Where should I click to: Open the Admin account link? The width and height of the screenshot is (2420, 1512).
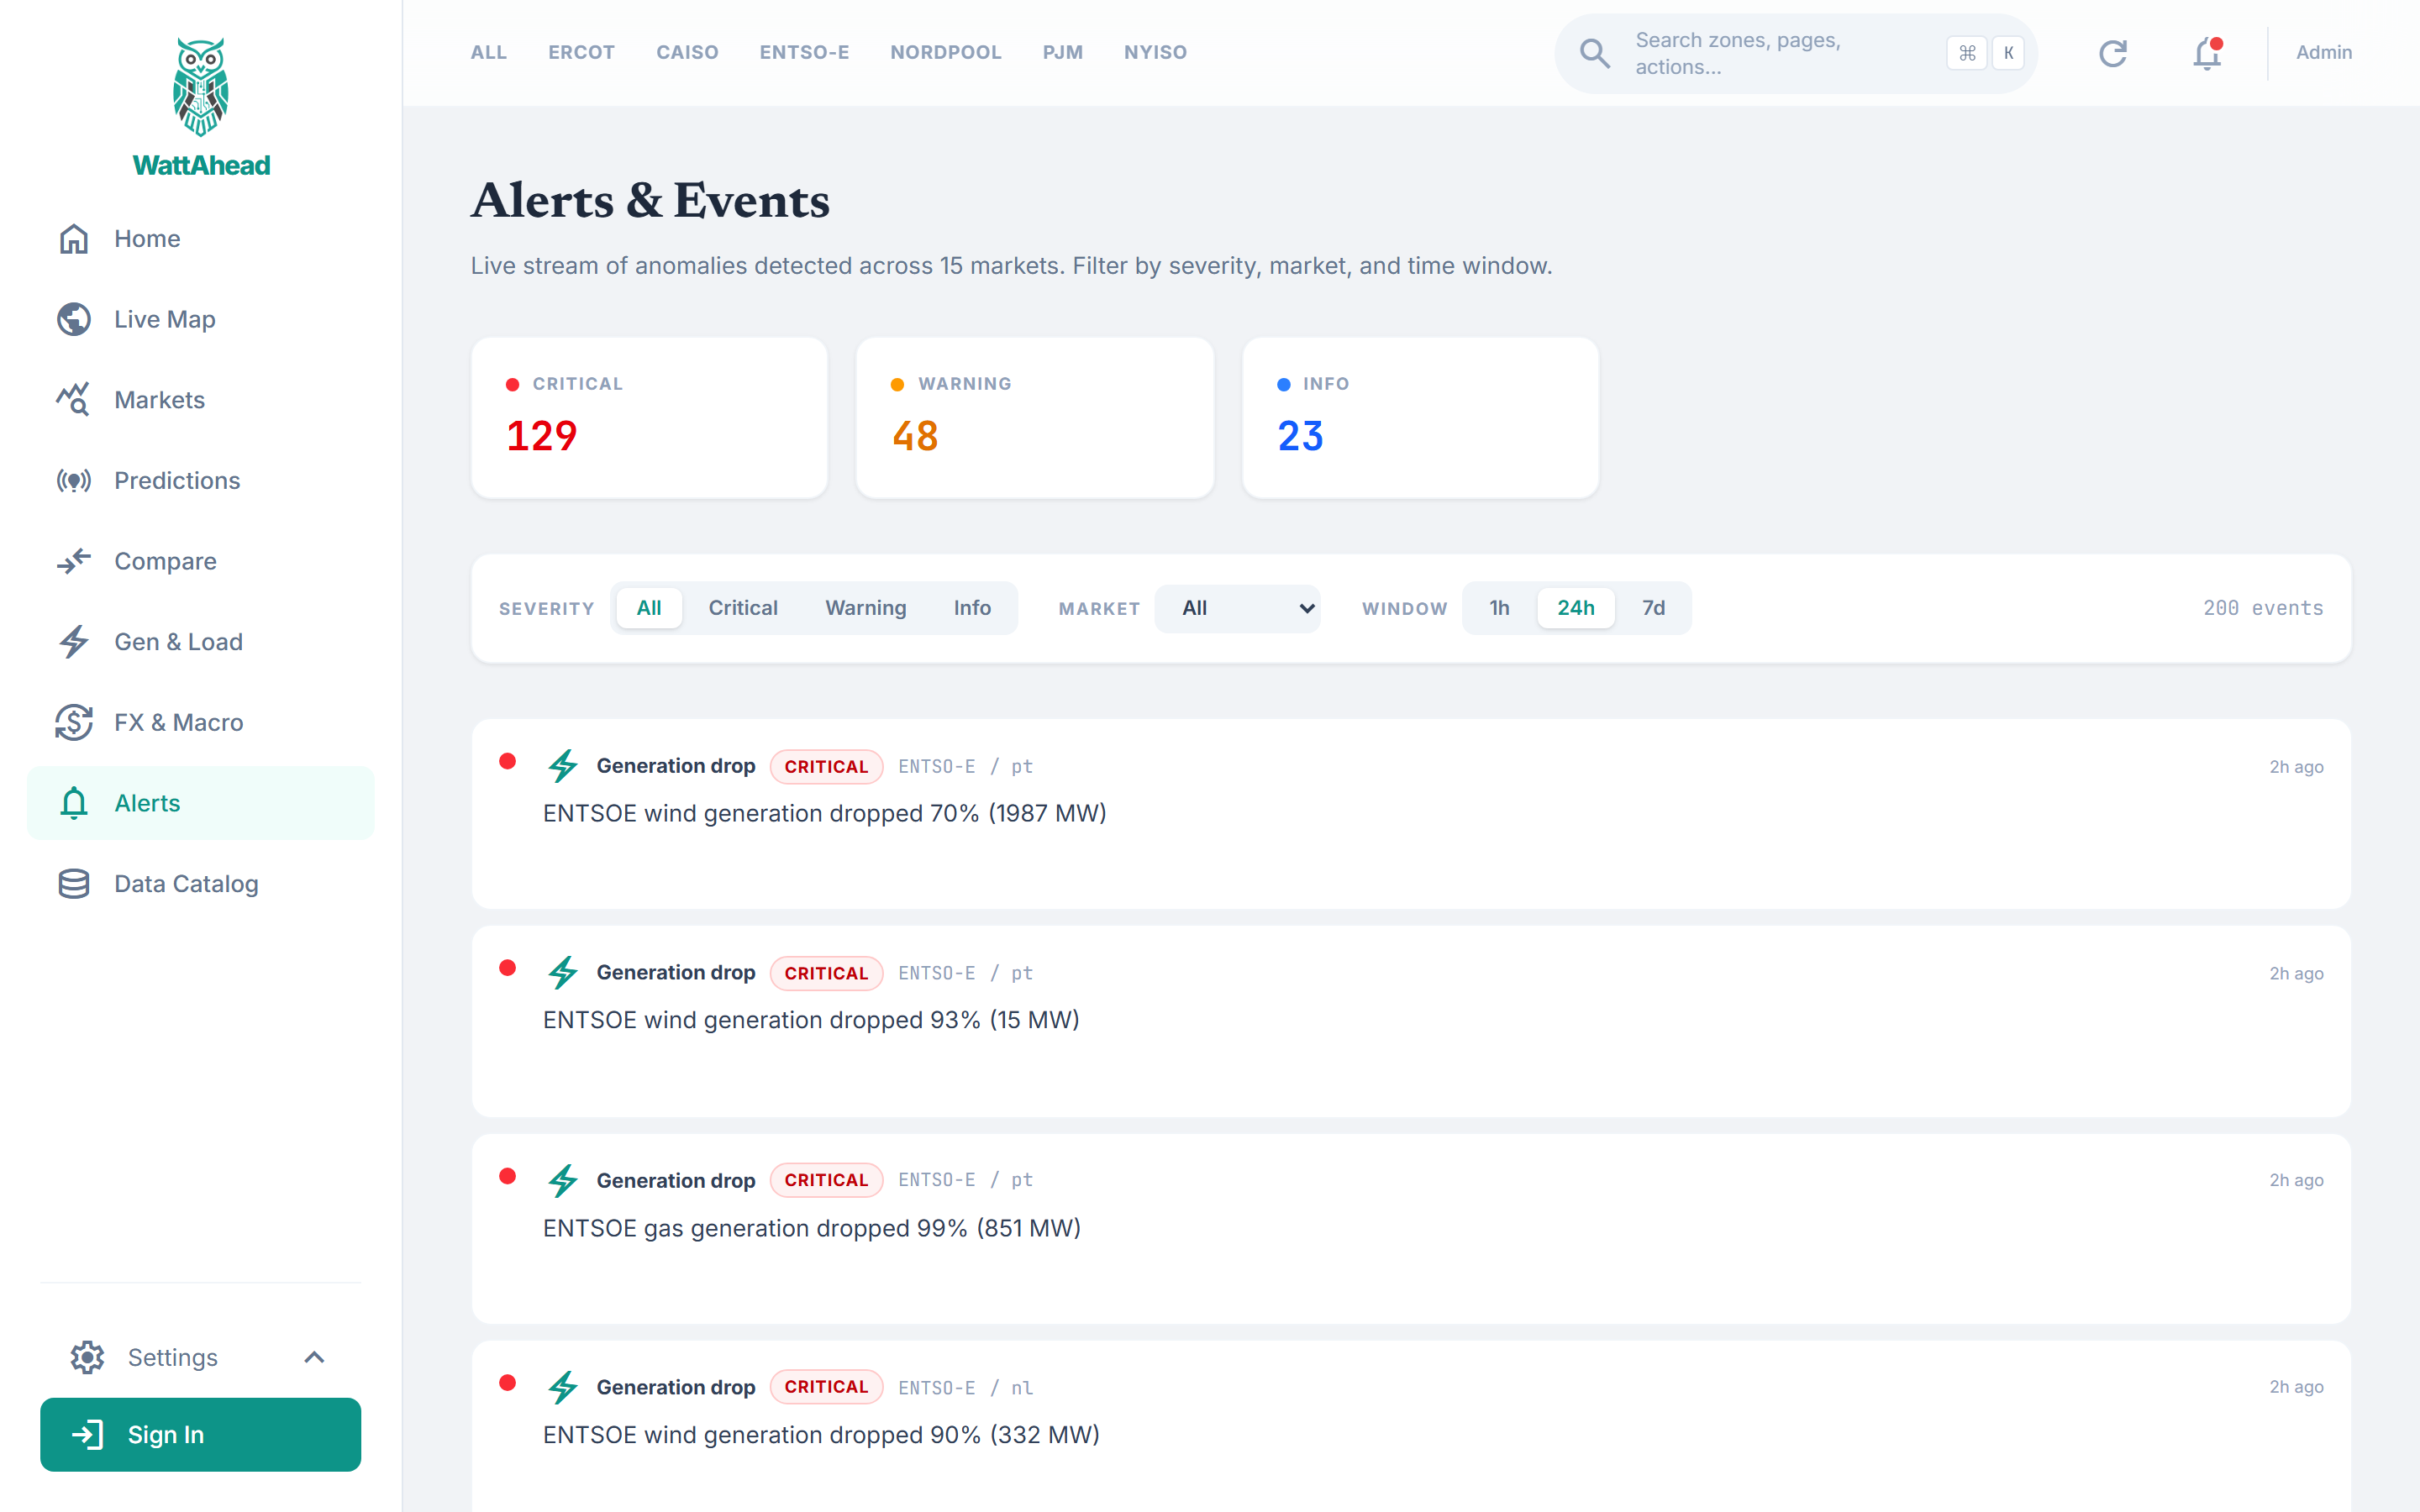[2324, 52]
